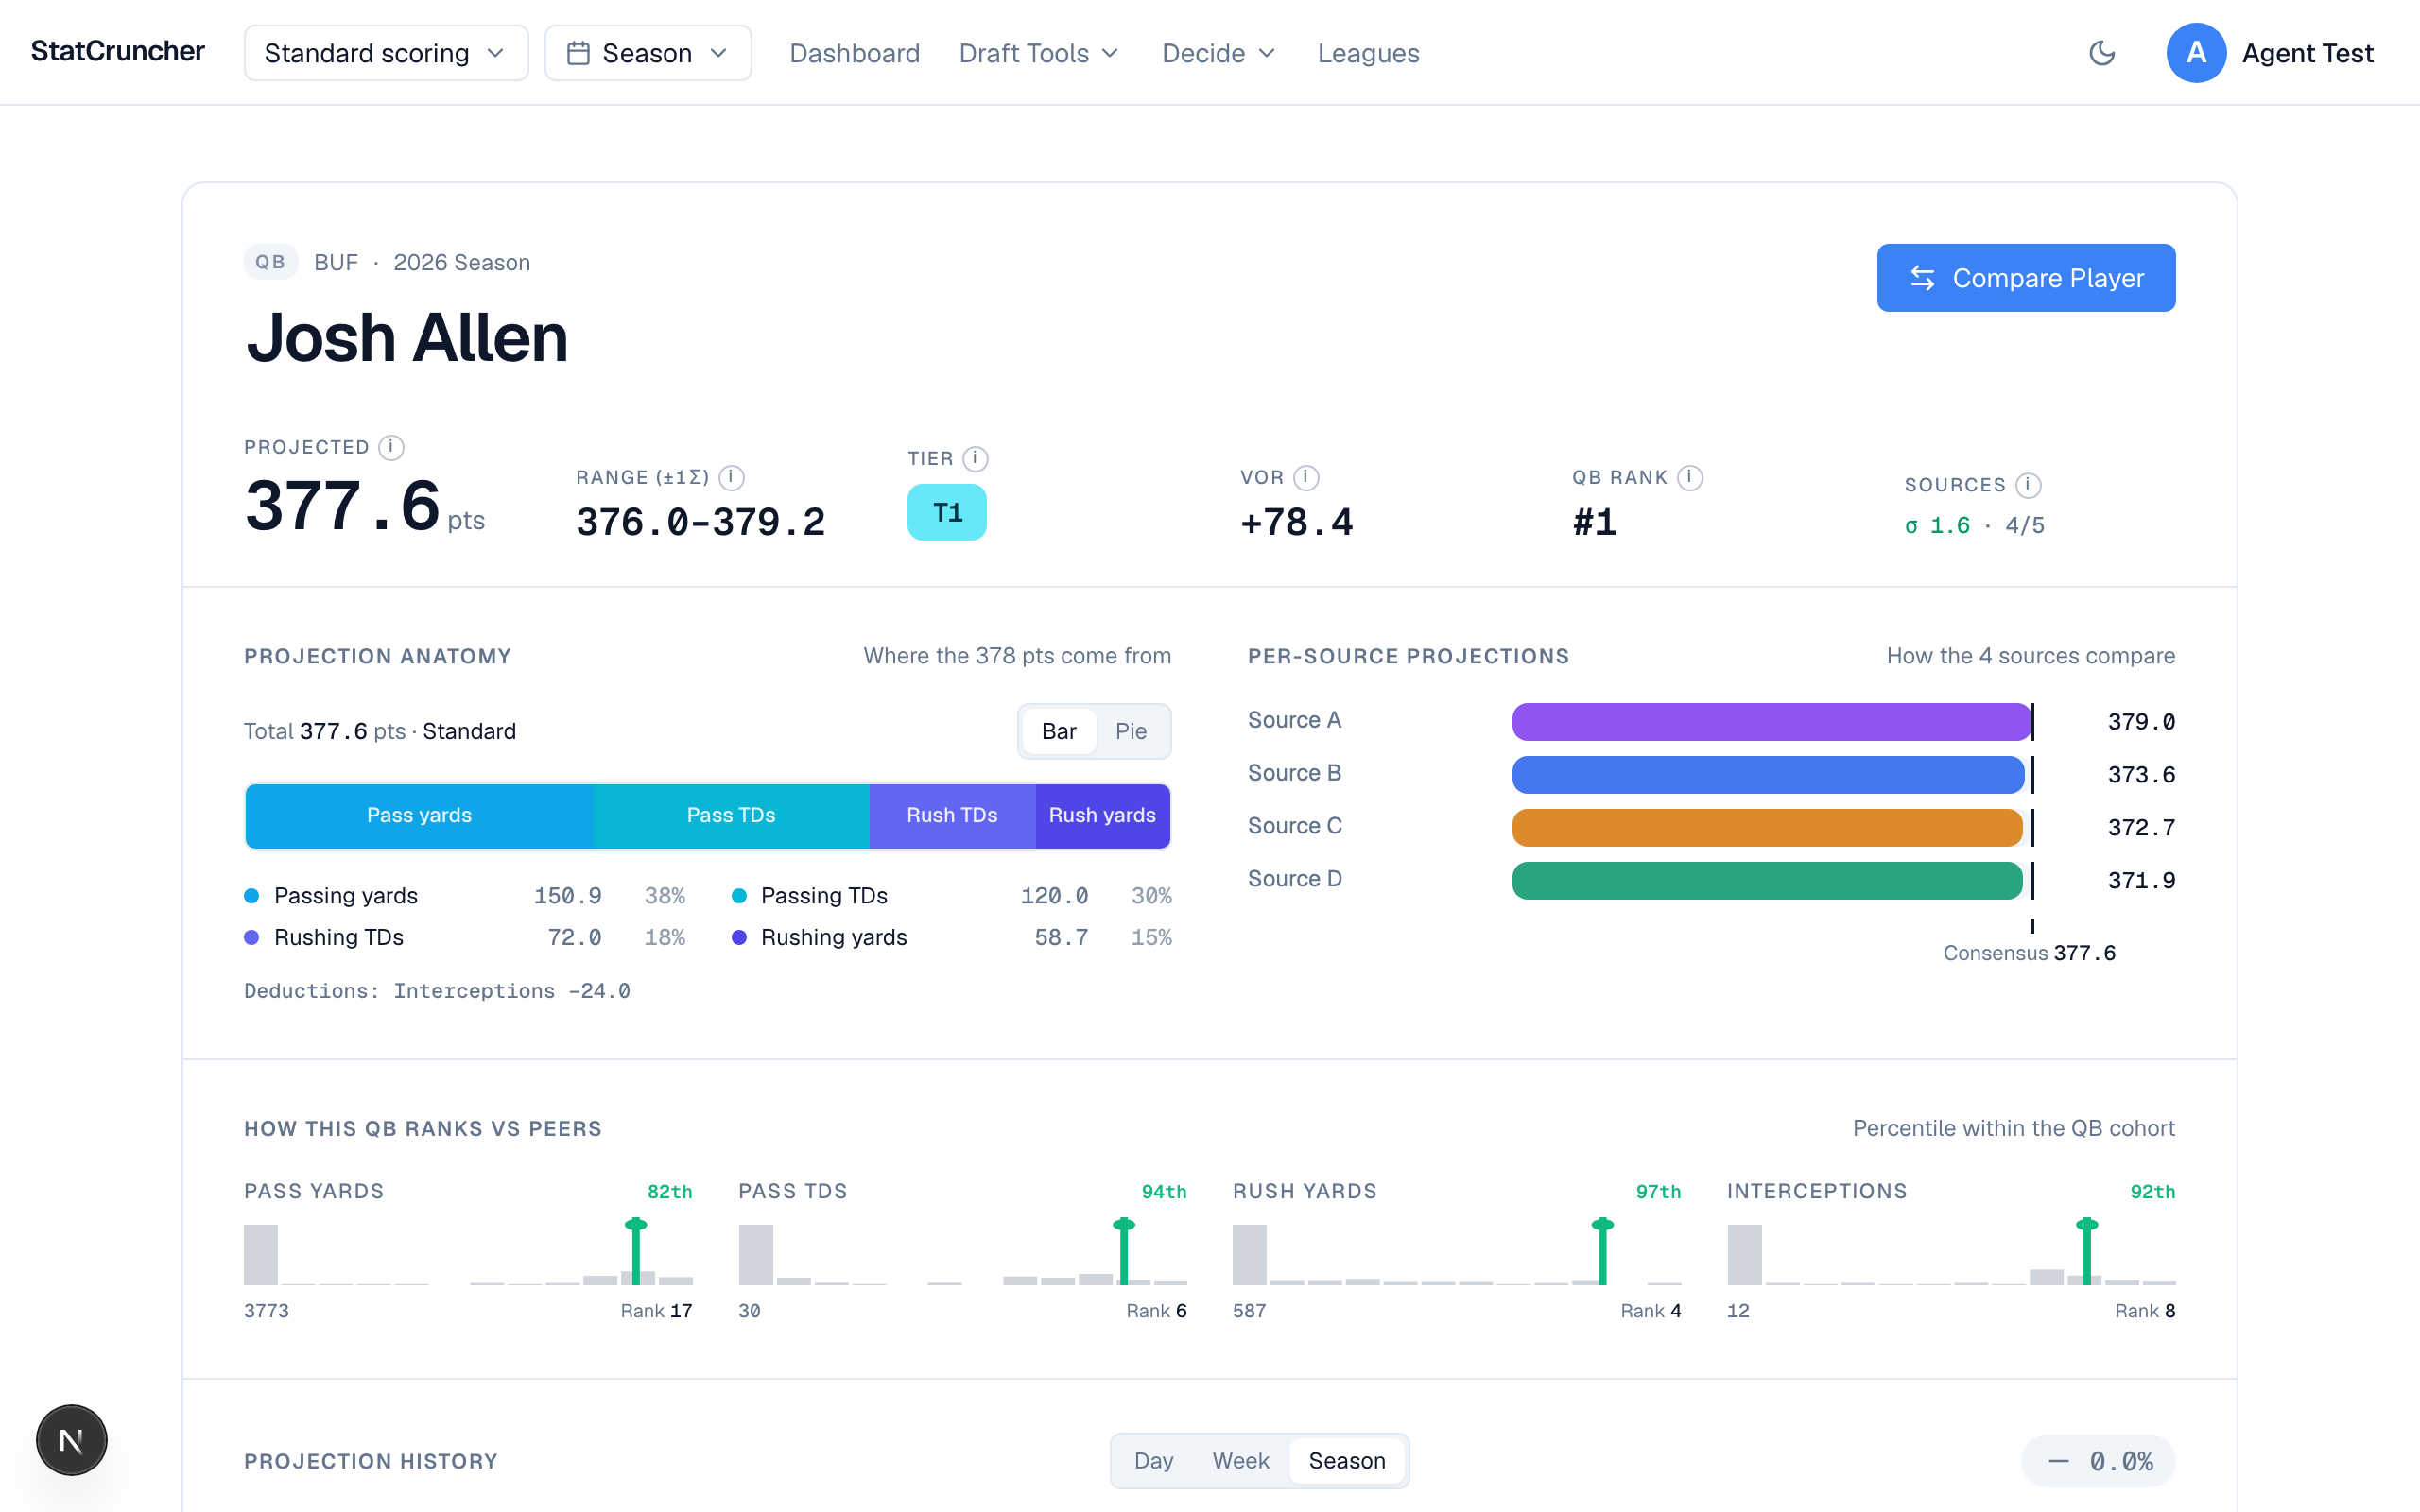Screen dimensions: 2420x1512
Task: Click the Pass TDs bar segment
Action: click(x=731, y=815)
